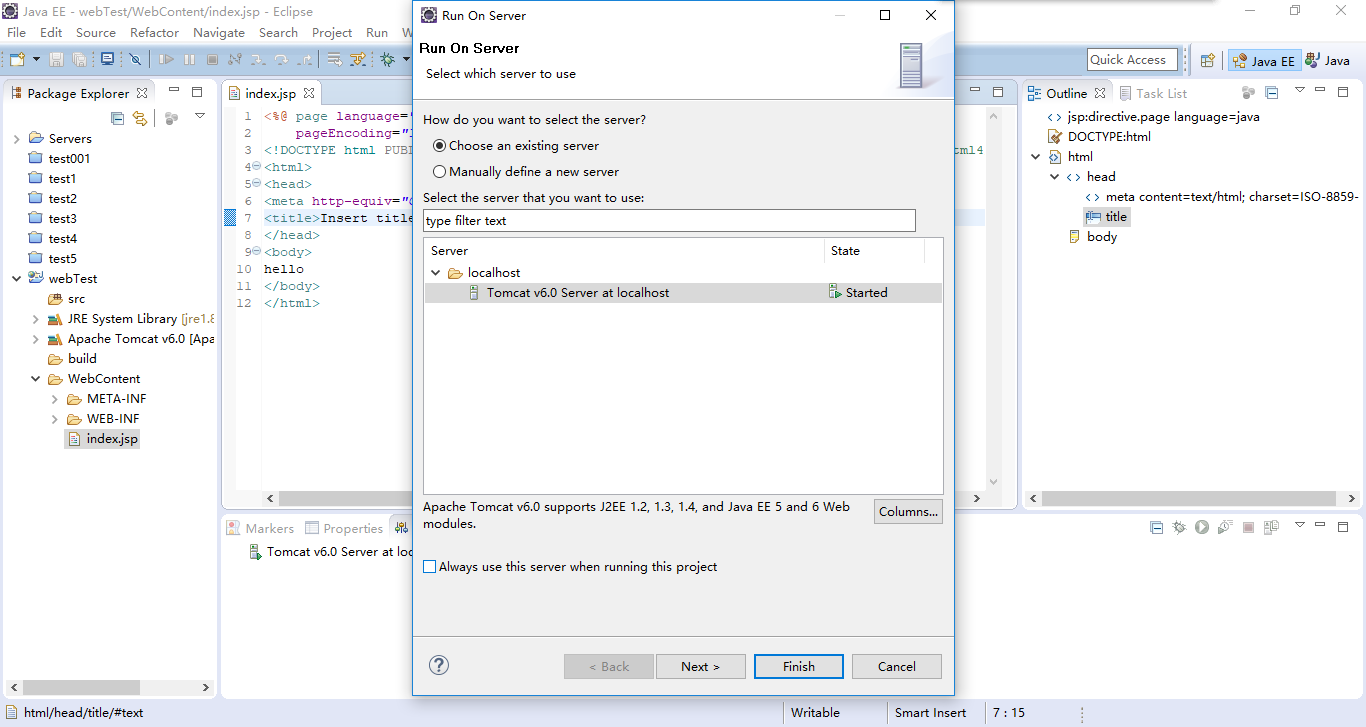Collapse the localhost node in server list
Screen dimensions: 1366x727
436,273
